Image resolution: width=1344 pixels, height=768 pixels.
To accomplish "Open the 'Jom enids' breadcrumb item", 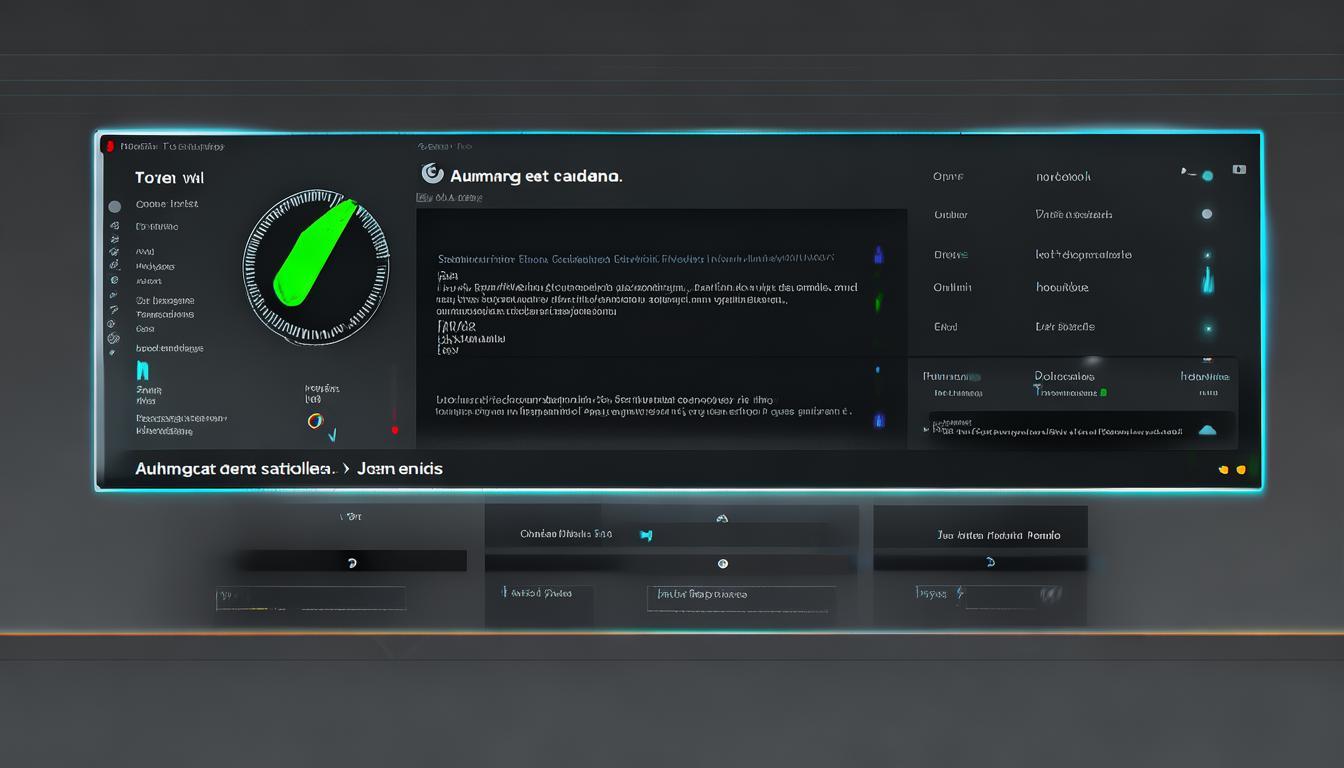I will click(x=400, y=468).
